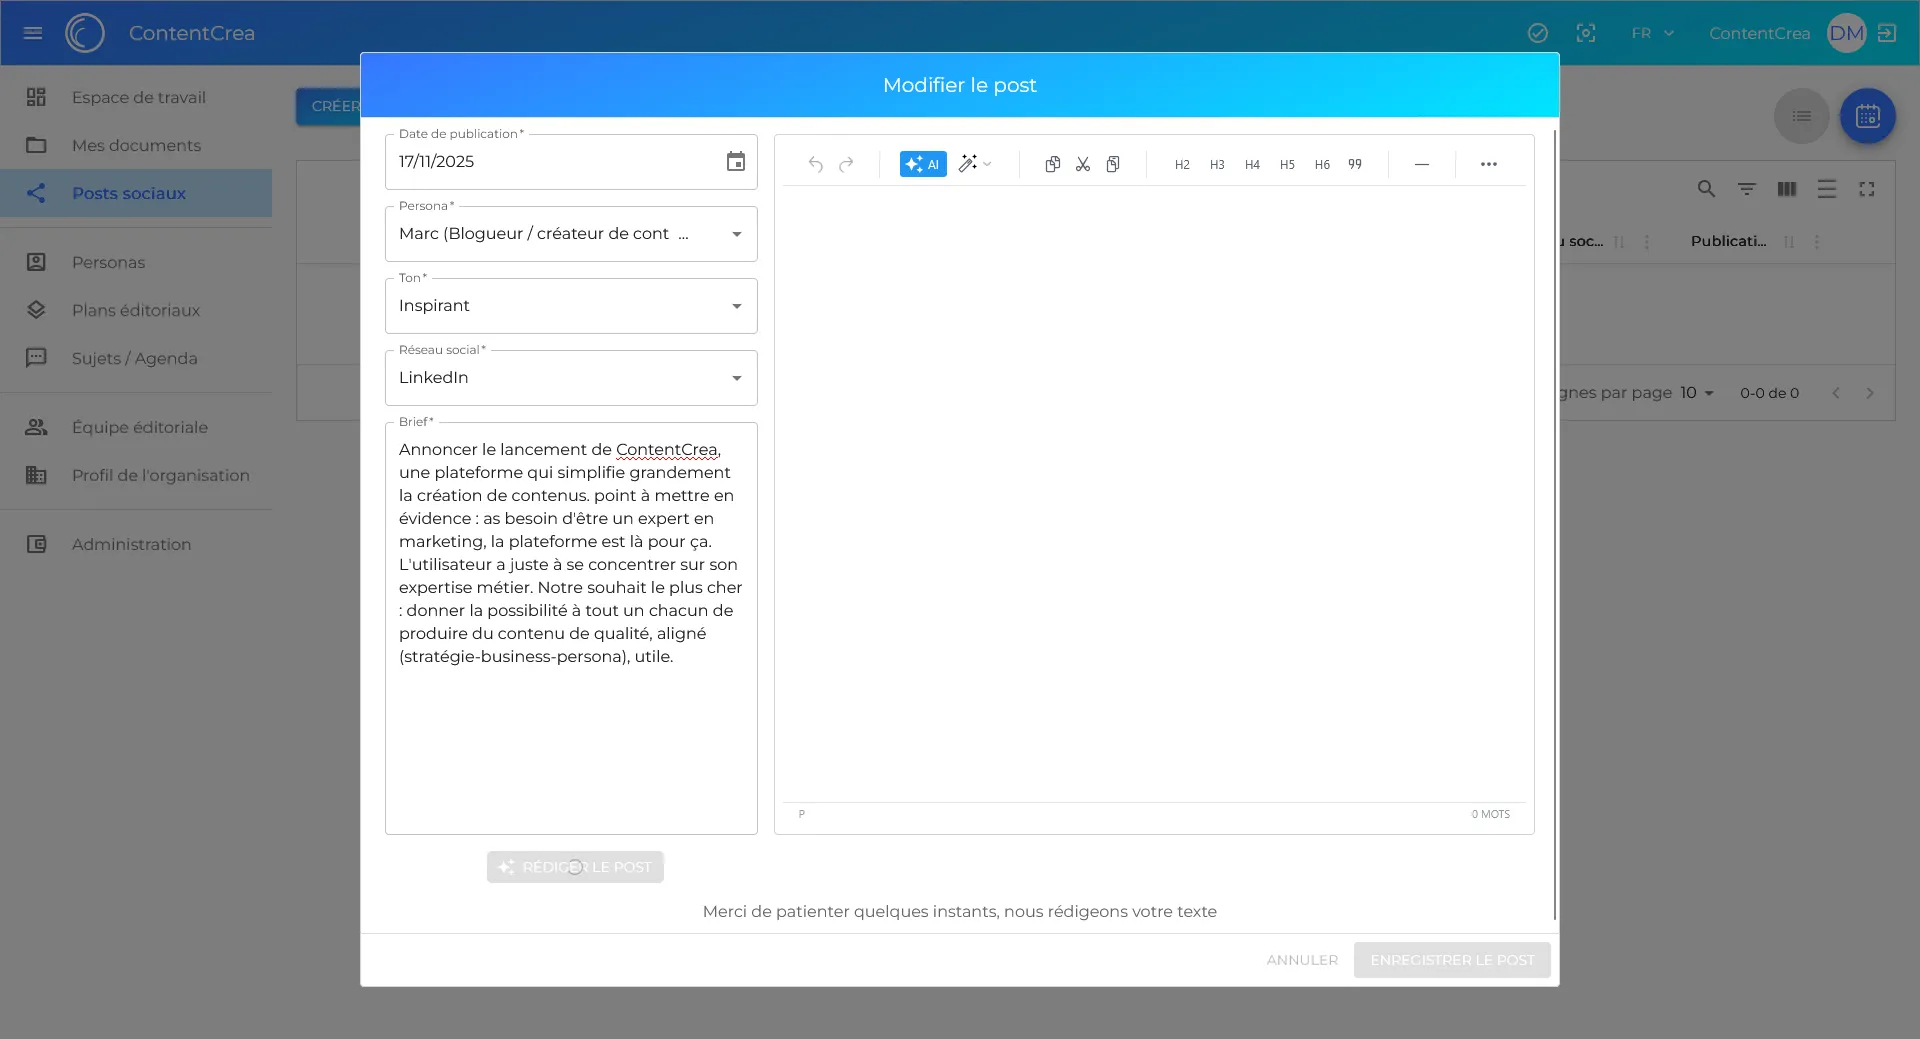The width and height of the screenshot is (1920, 1039).
Task: Click the blockquote (99) toolbar icon
Action: pyautogui.click(x=1355, y=164)
